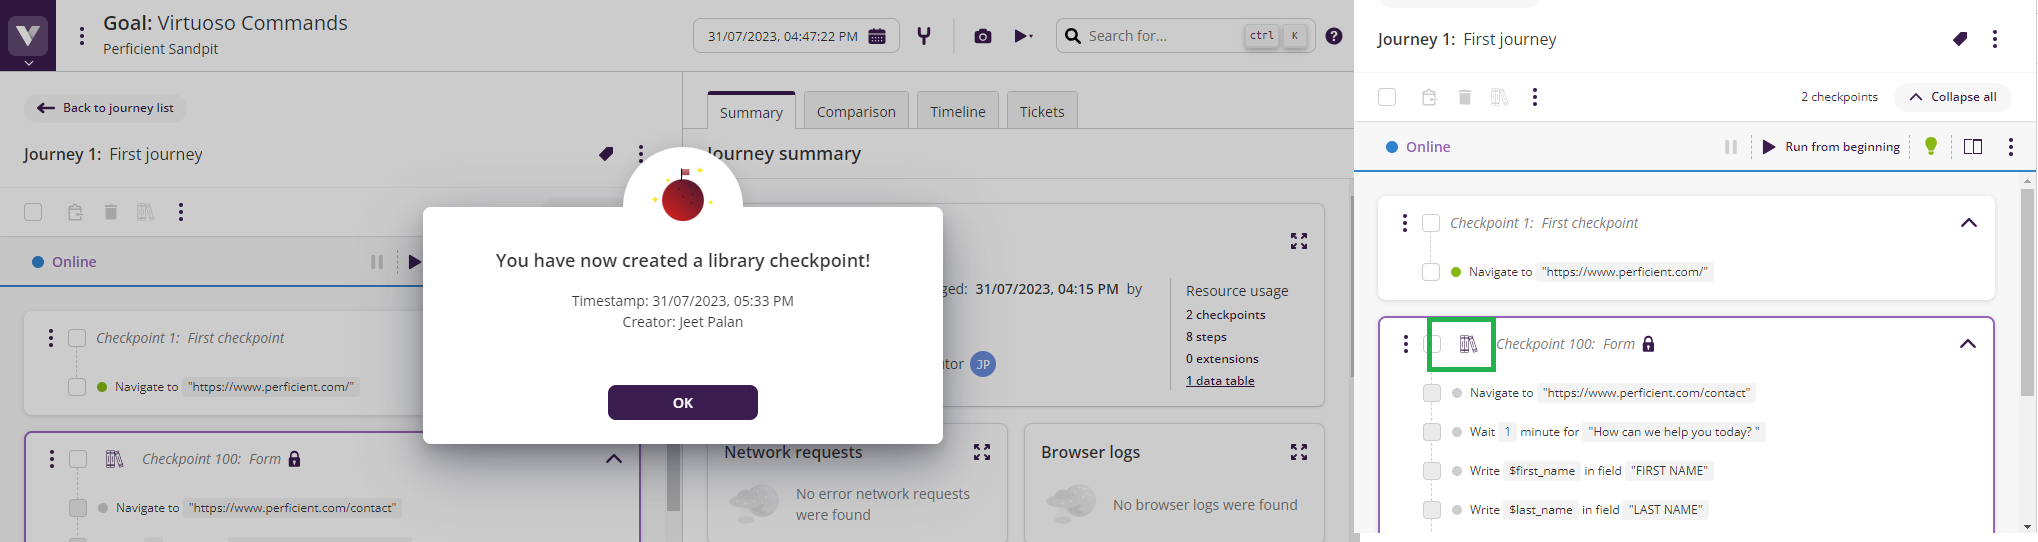The image size is (2038, 542).
Task: Tick the Write $first_name step checkbox
Action: (x=1432, y=471)
